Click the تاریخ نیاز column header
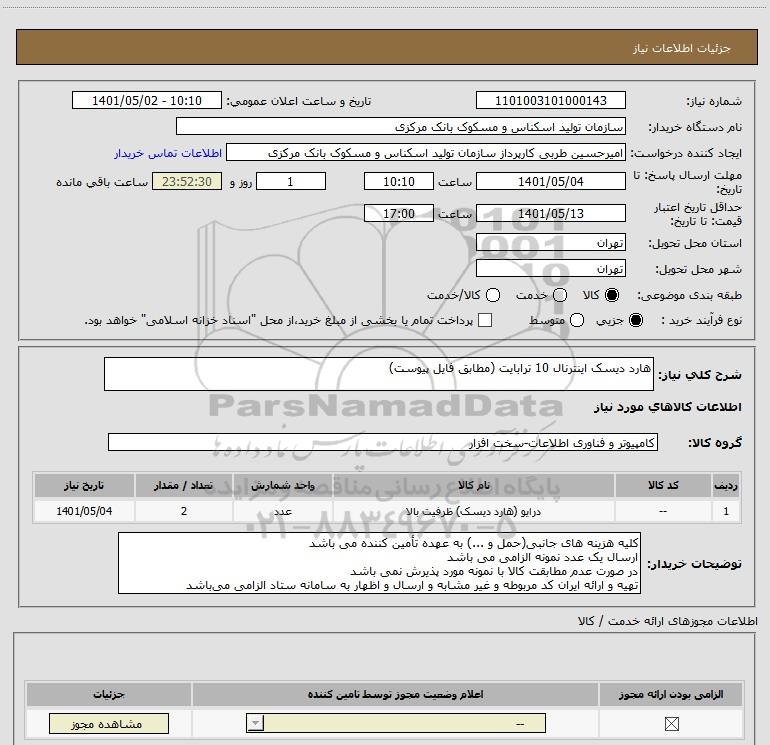This screenshot has width=770, height=745. tap(84, 485)
